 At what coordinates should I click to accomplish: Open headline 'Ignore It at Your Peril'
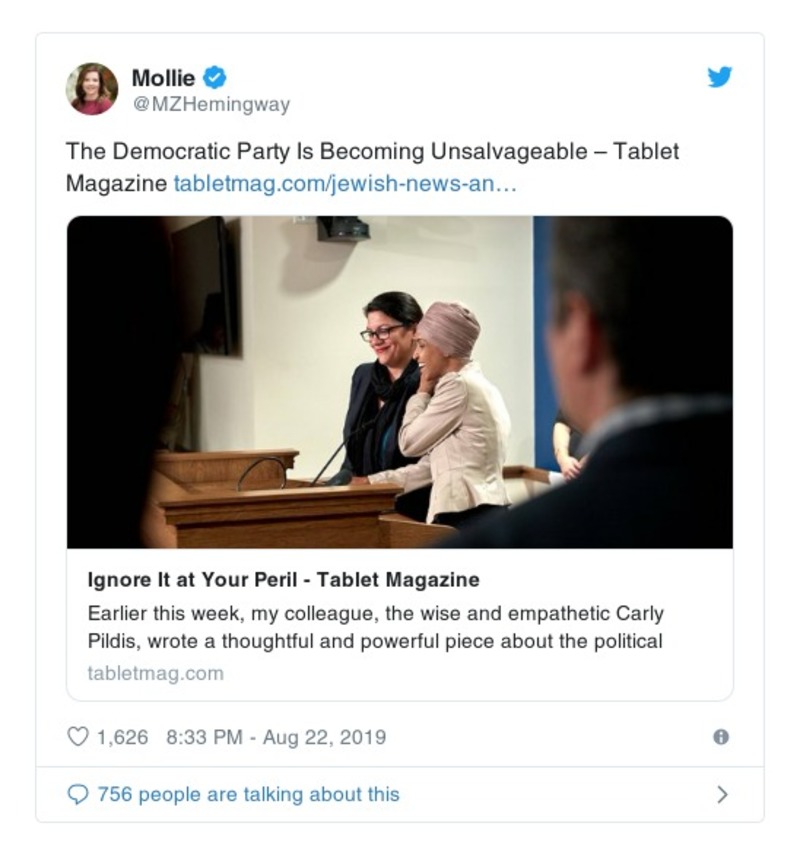pos(283,580)
